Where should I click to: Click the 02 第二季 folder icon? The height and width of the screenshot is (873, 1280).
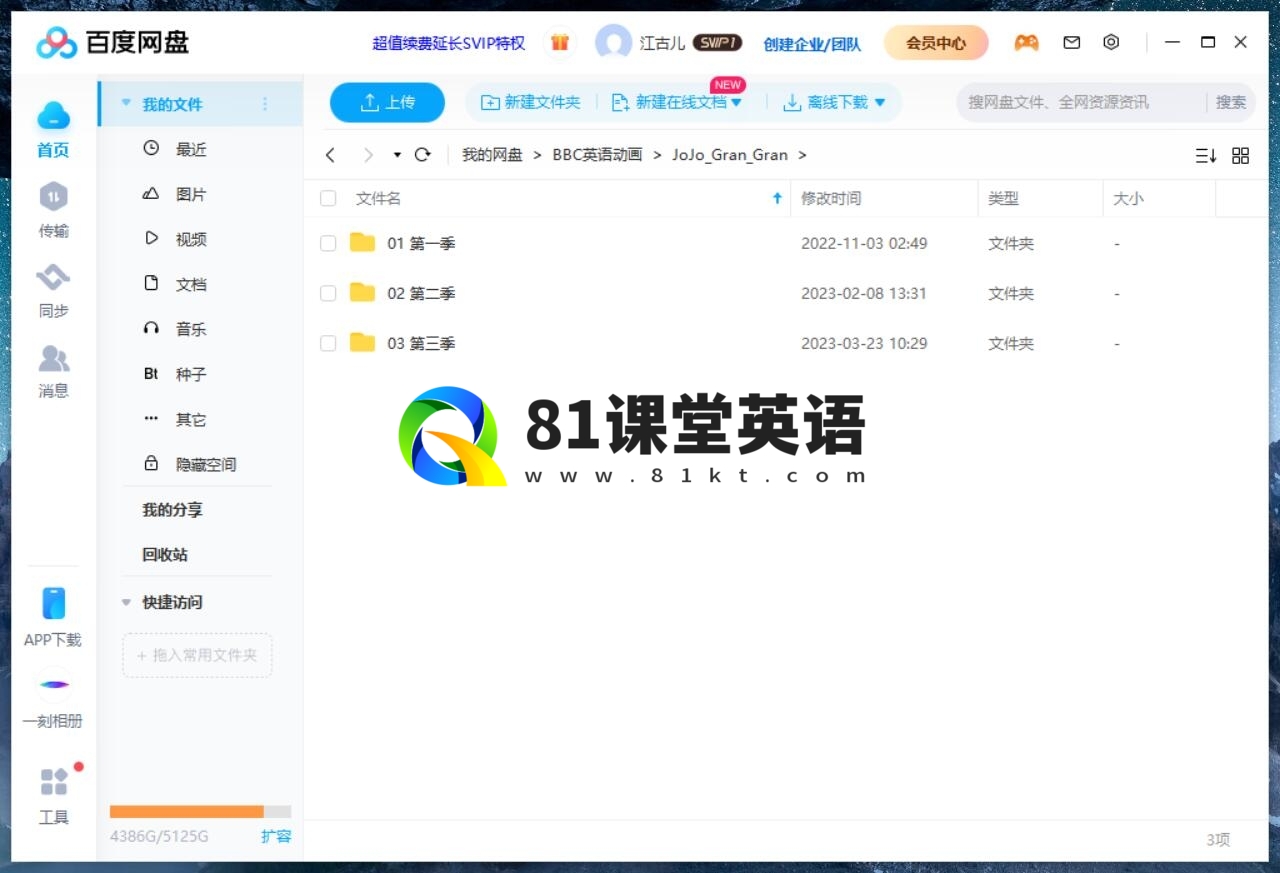click(362, 292)
